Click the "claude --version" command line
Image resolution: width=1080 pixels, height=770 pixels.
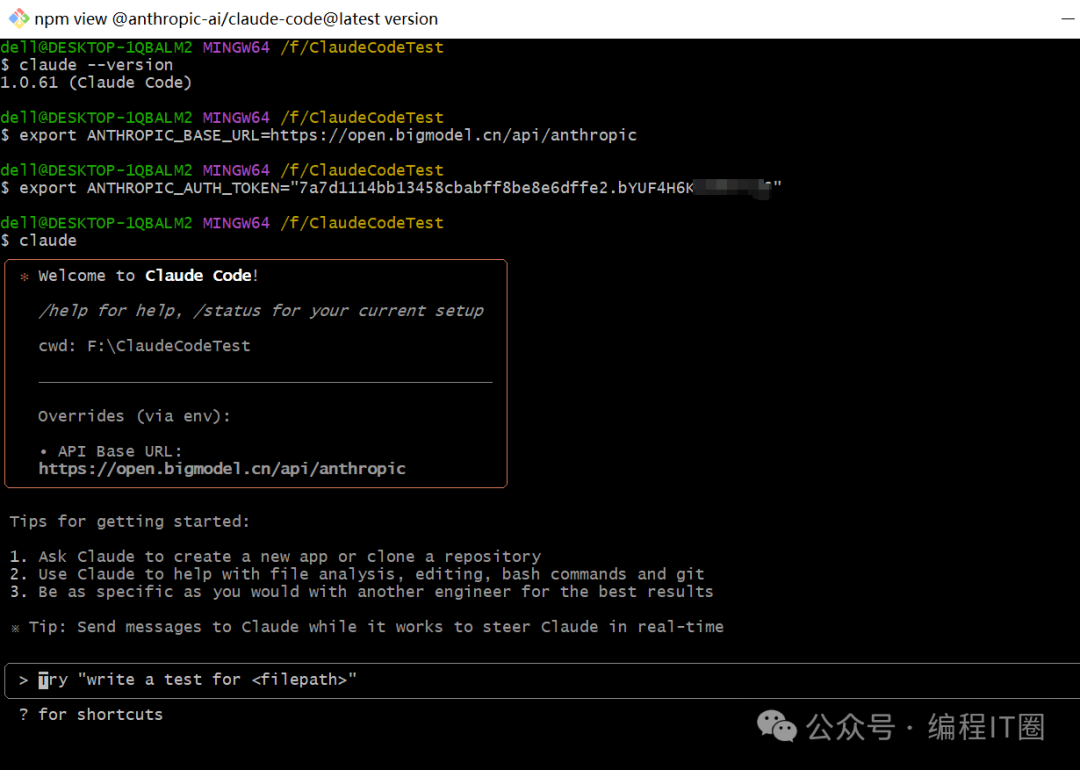tap(87, 65)
